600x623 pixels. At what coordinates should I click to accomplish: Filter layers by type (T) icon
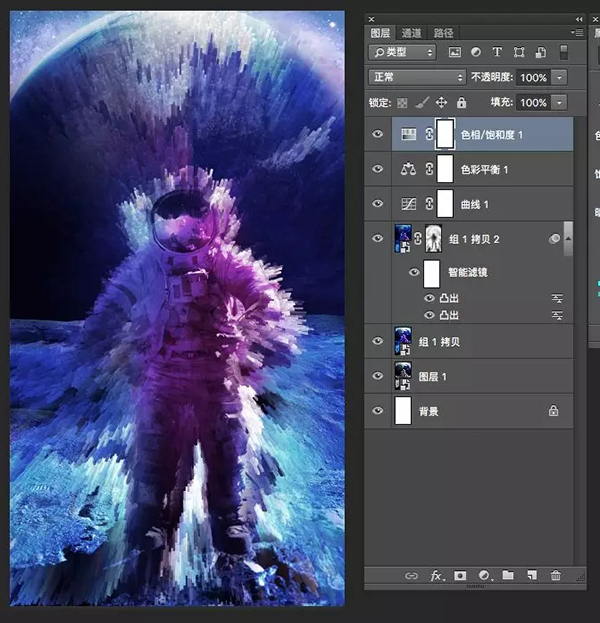pyautogui.click(x=497, y=52)
